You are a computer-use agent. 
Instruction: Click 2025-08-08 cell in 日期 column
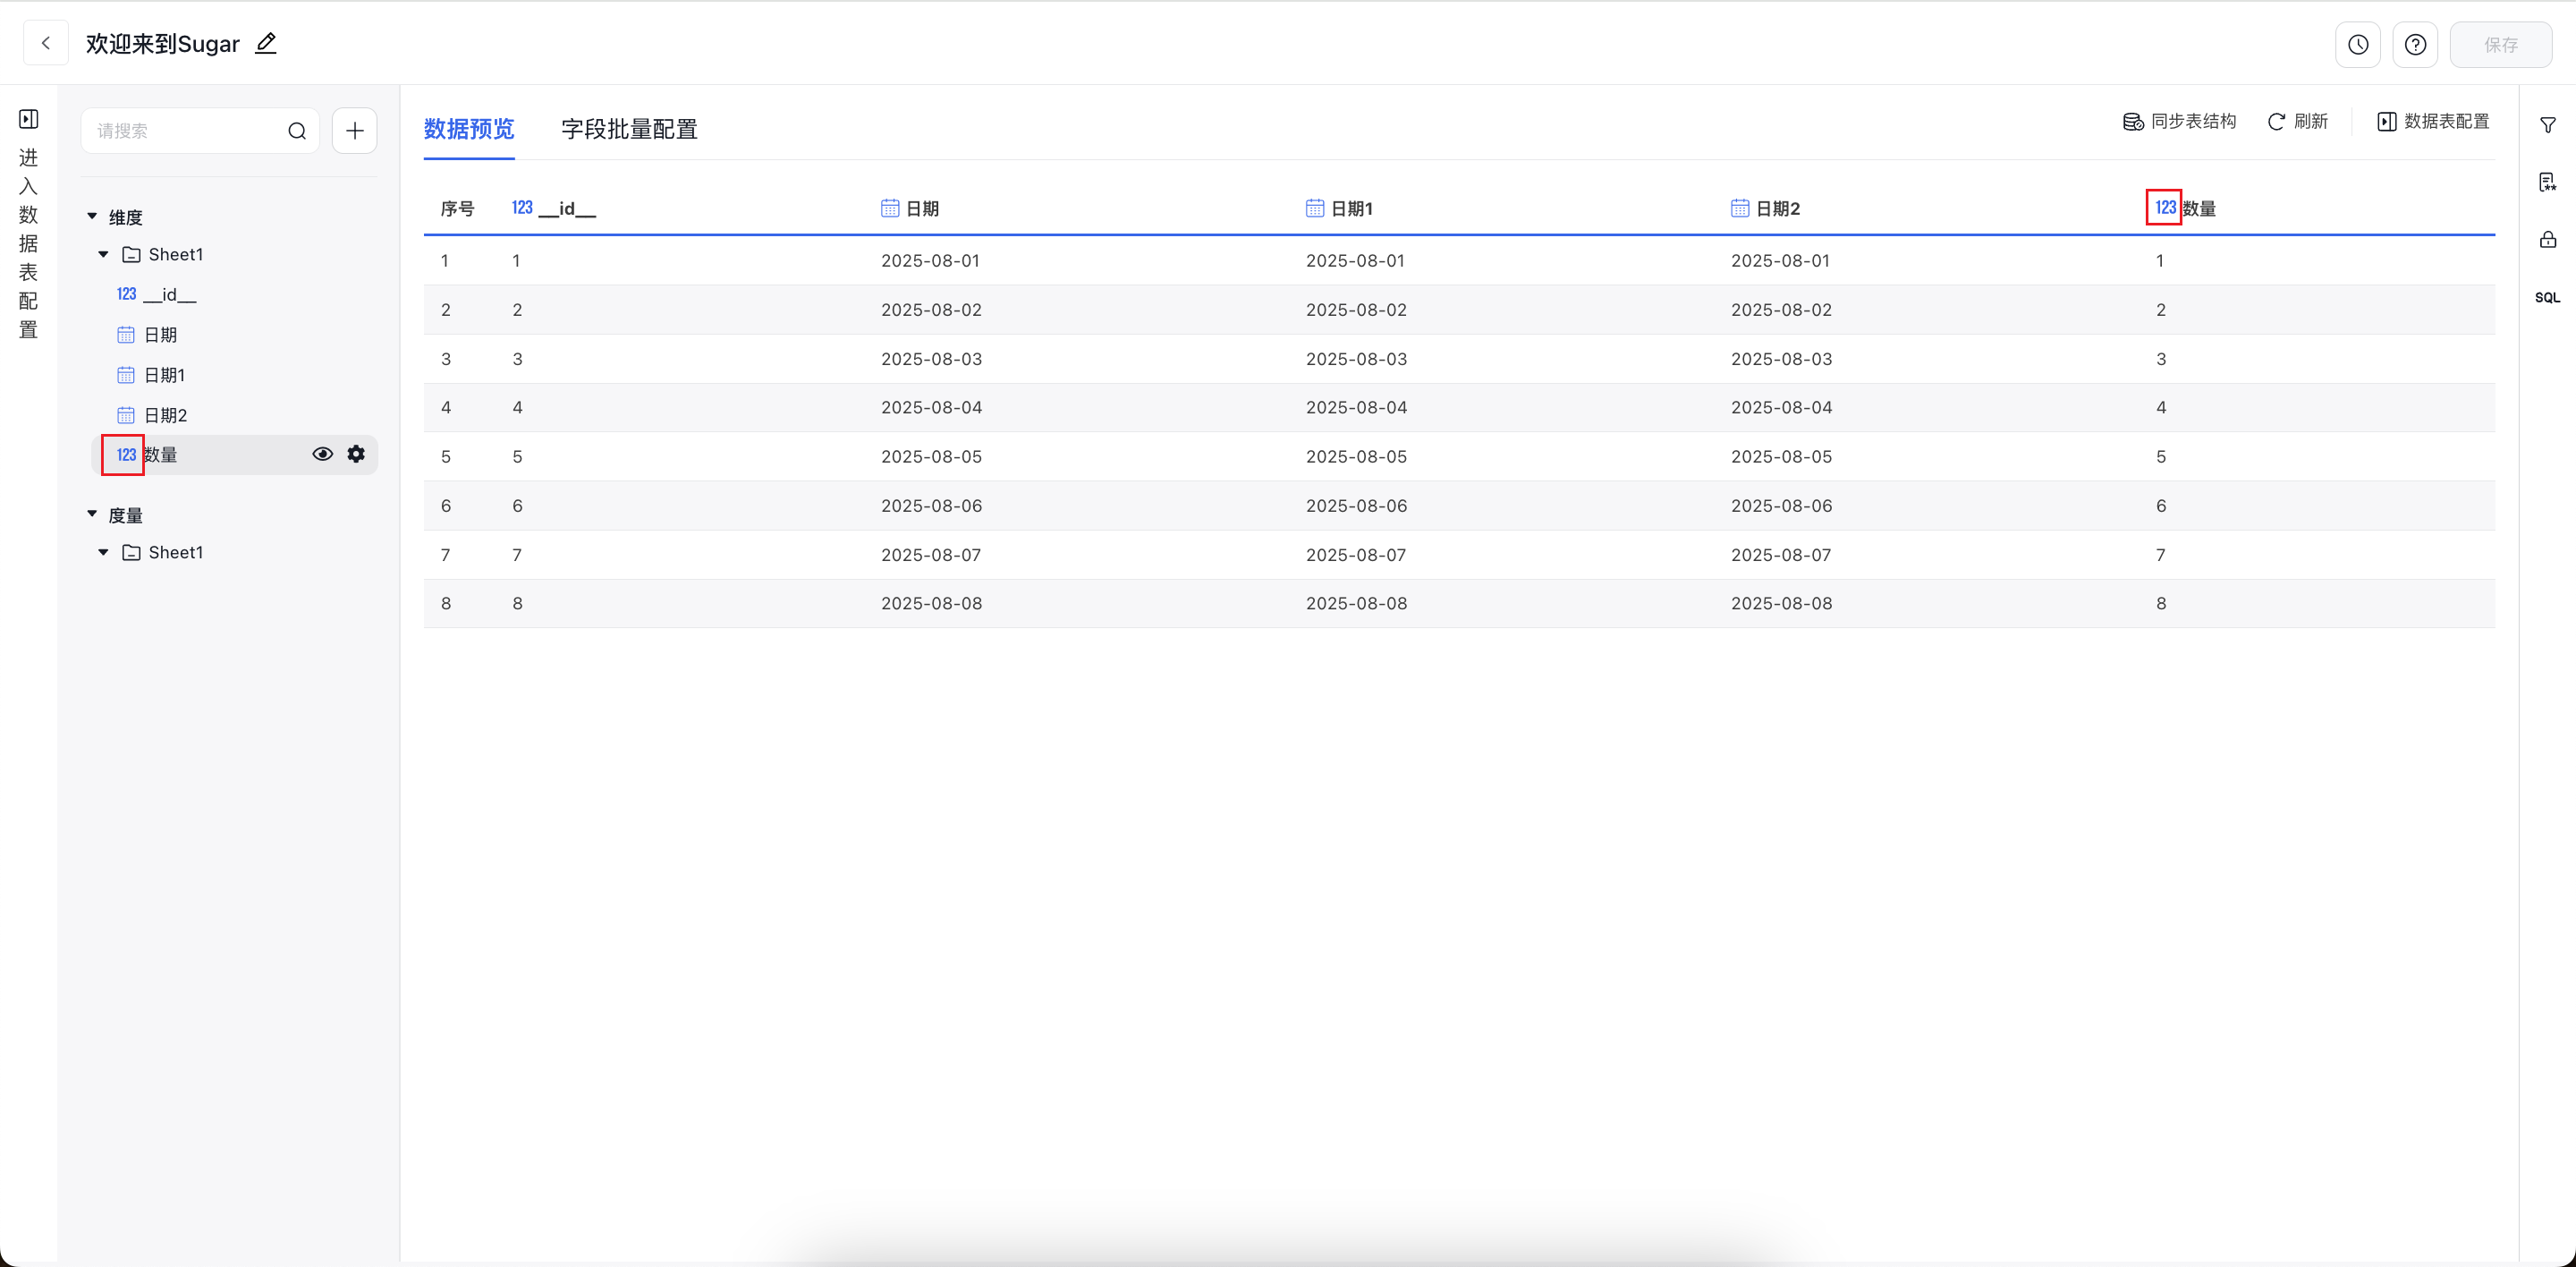tap(931, 603)
